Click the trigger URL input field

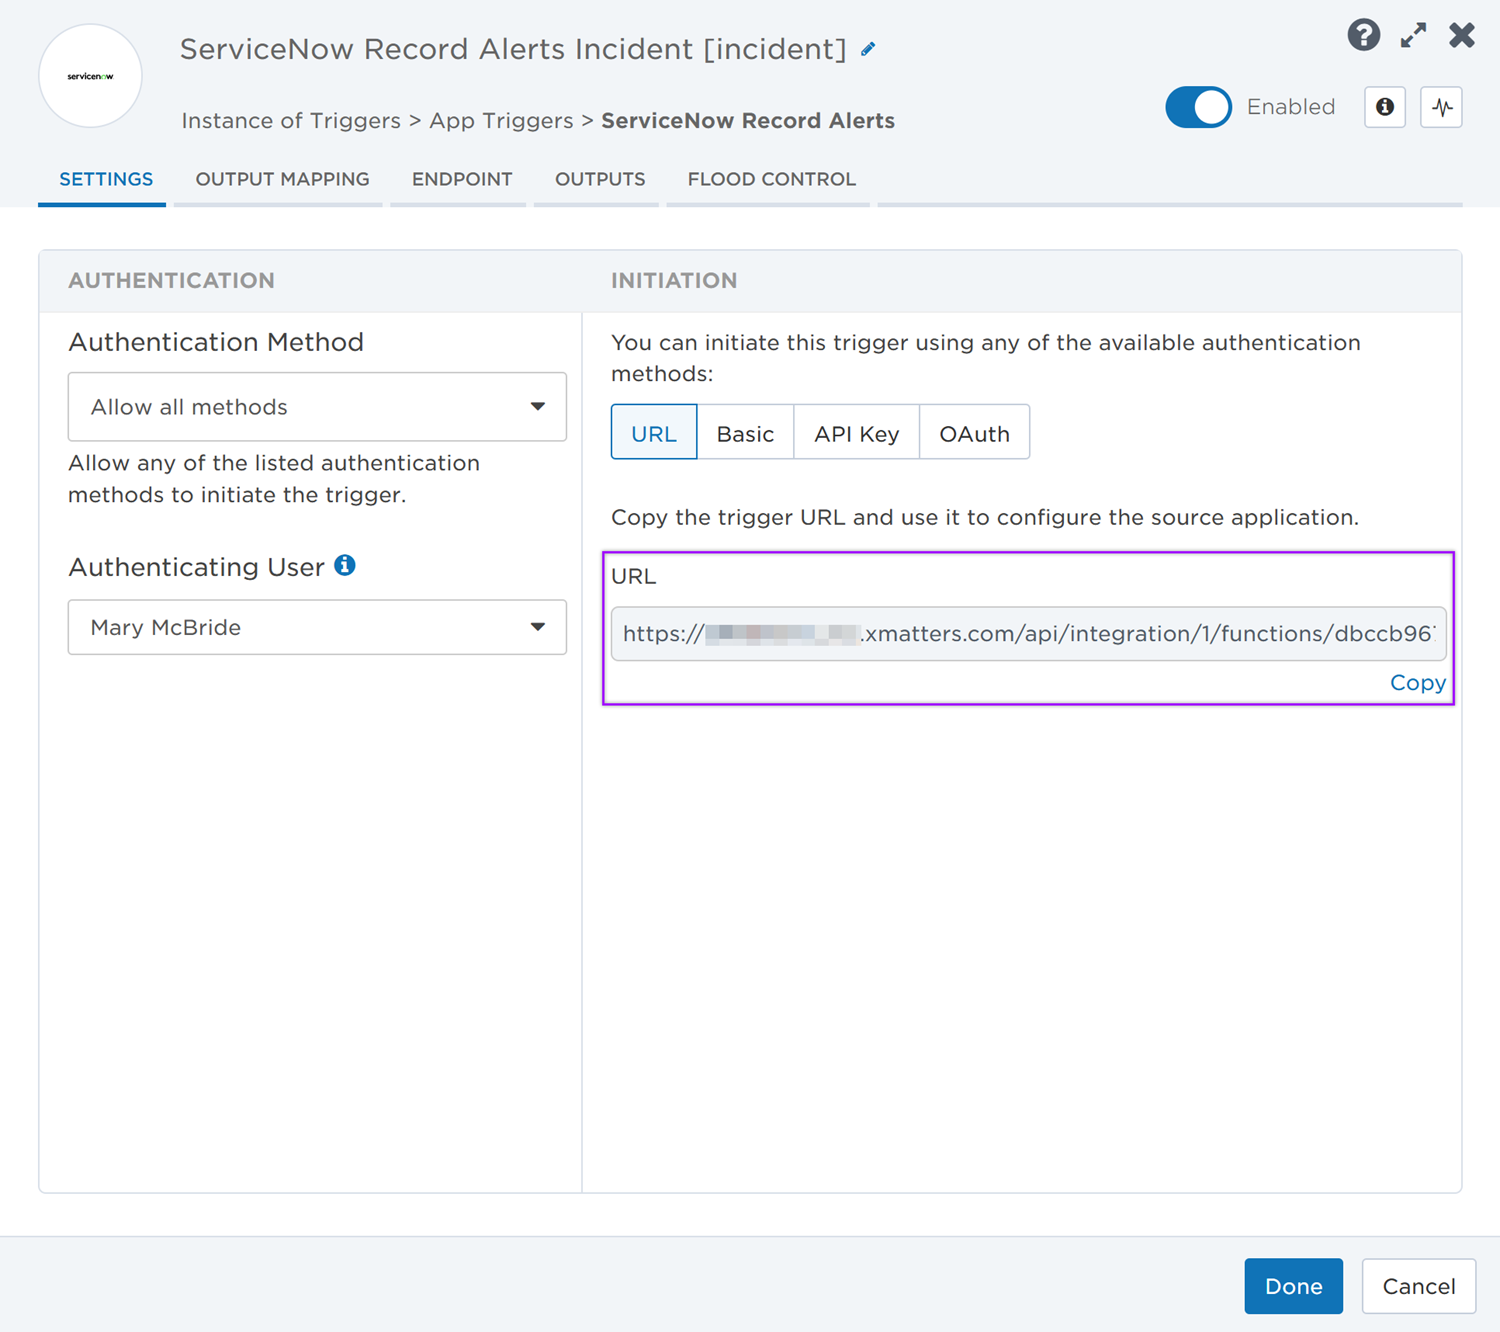click(1029, 634)
